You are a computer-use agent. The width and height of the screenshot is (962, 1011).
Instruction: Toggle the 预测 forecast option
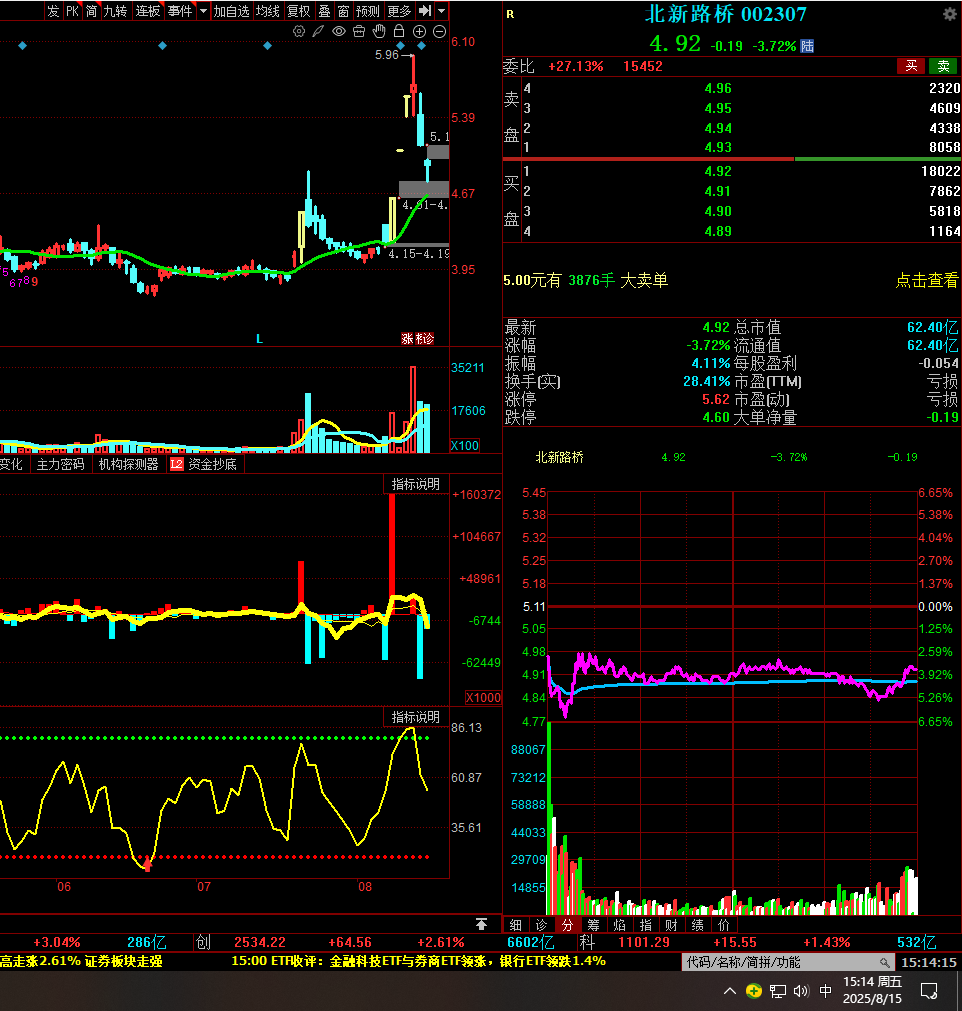[x=368, y=11]
